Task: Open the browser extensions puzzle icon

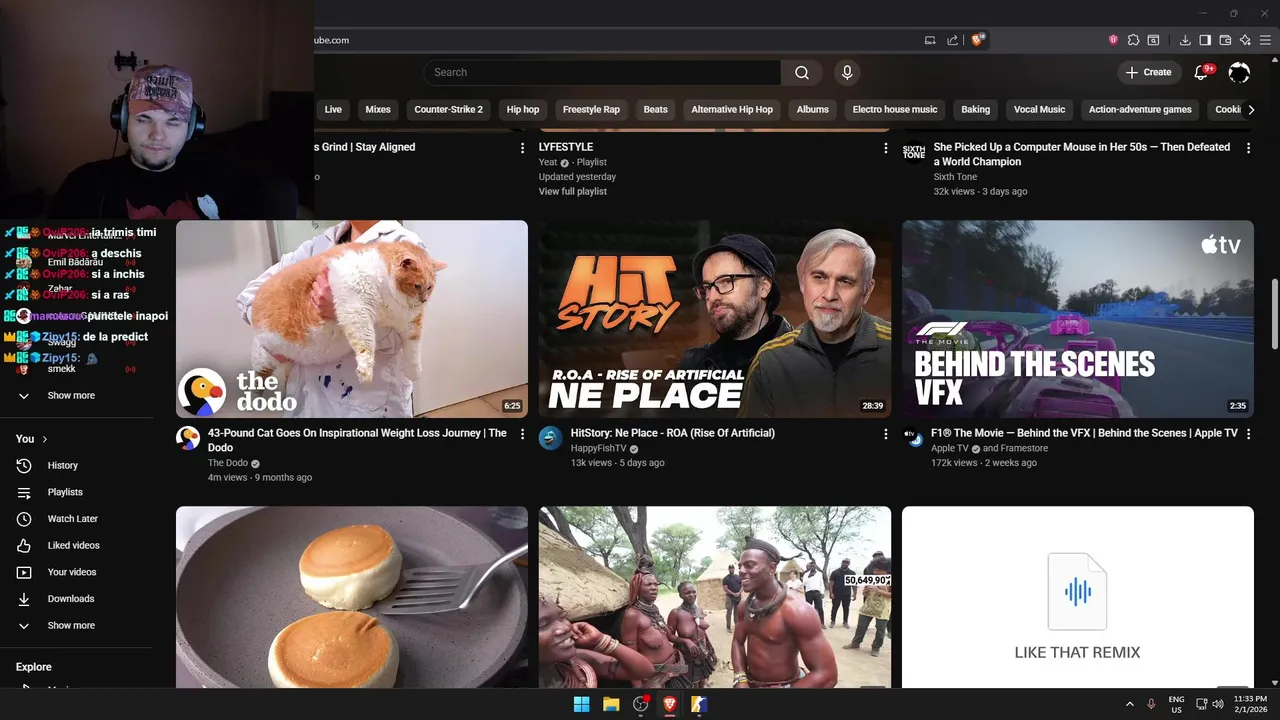Action: click(1133, 40)
